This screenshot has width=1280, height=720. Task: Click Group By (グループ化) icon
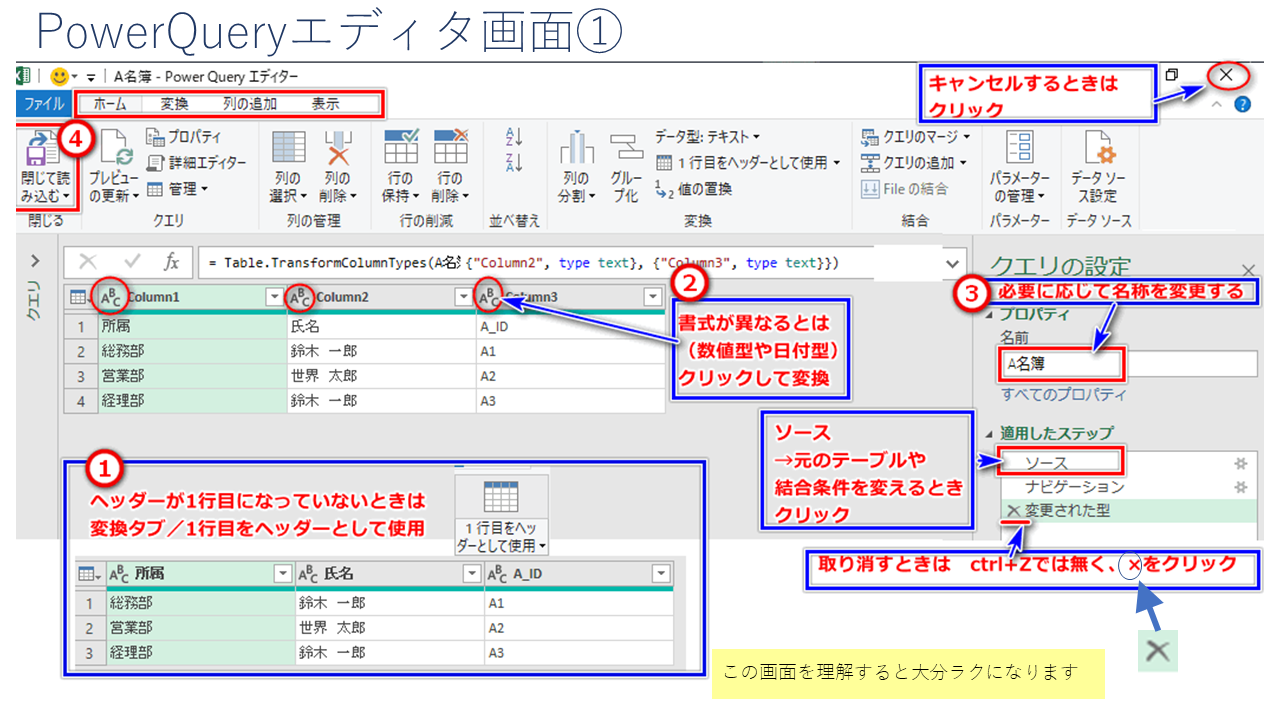tap(626, 149)
